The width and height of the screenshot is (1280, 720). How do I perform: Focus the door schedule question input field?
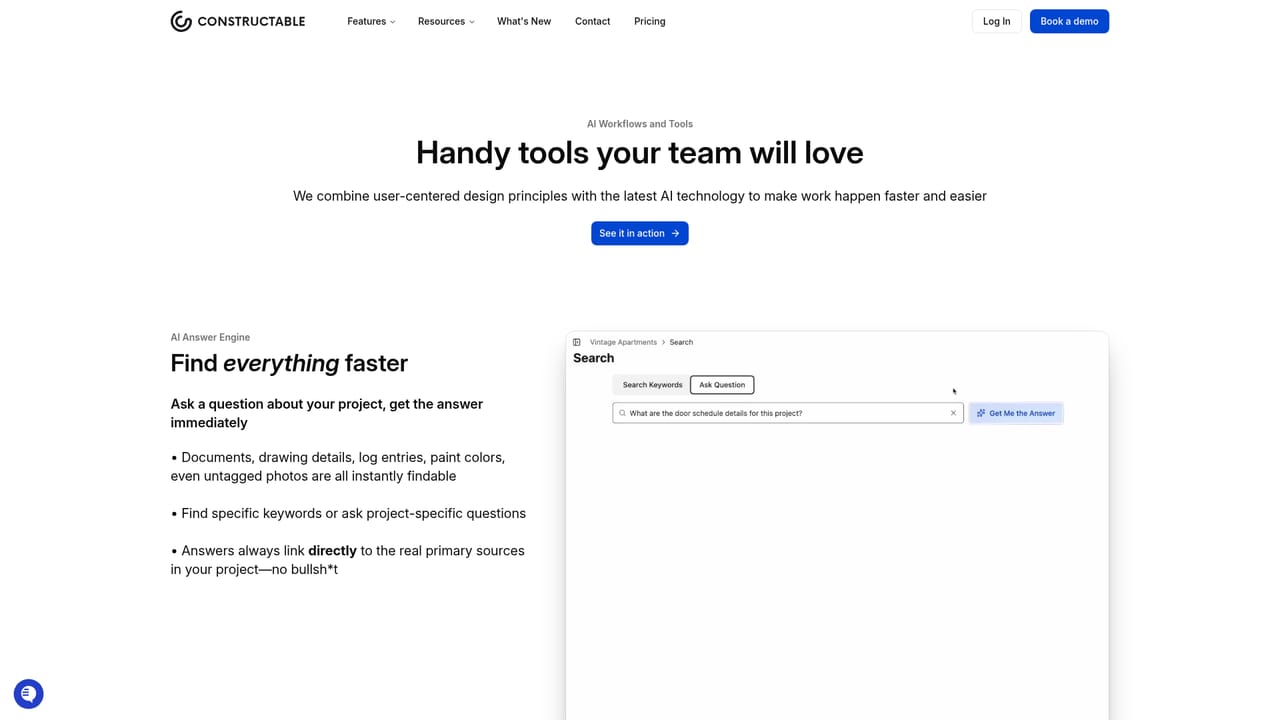pos(788,413)
